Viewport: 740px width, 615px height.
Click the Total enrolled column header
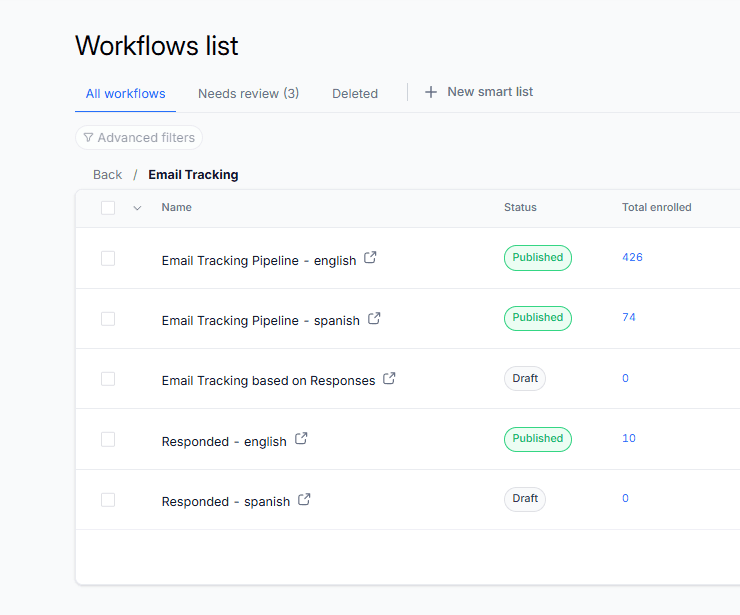coord(656,207)
